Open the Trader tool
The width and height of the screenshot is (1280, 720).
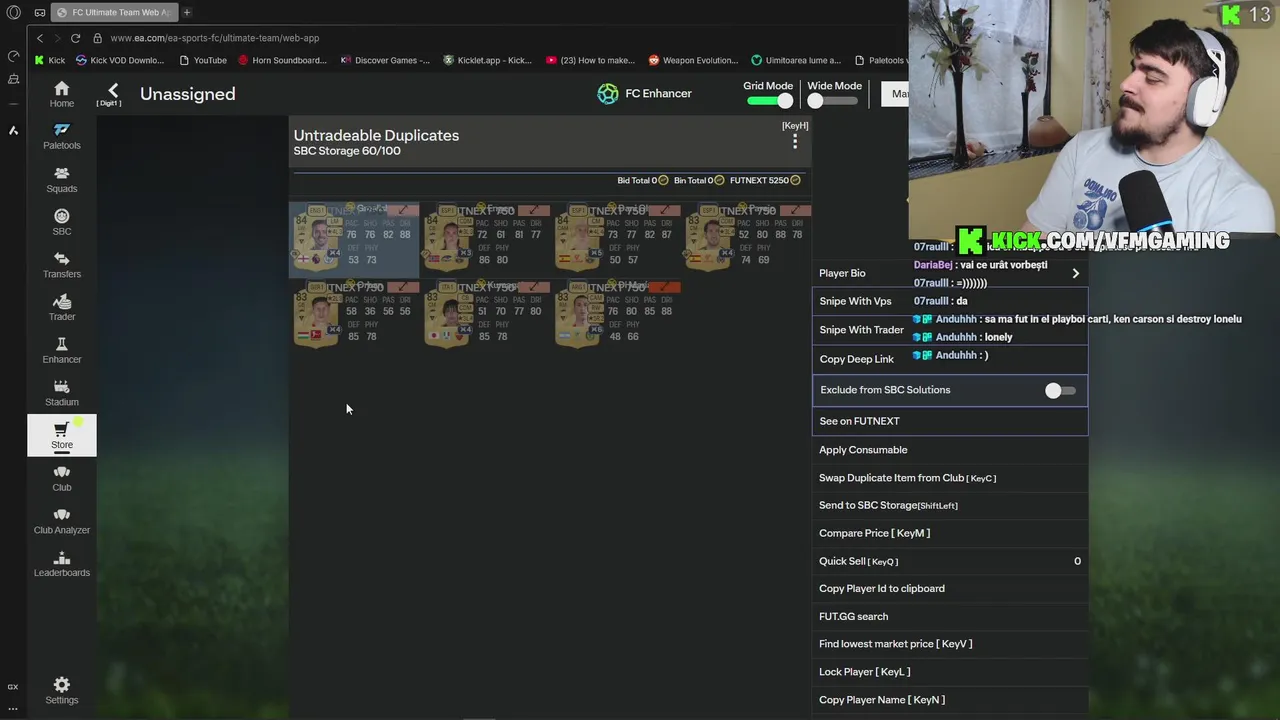click(62, 308)
